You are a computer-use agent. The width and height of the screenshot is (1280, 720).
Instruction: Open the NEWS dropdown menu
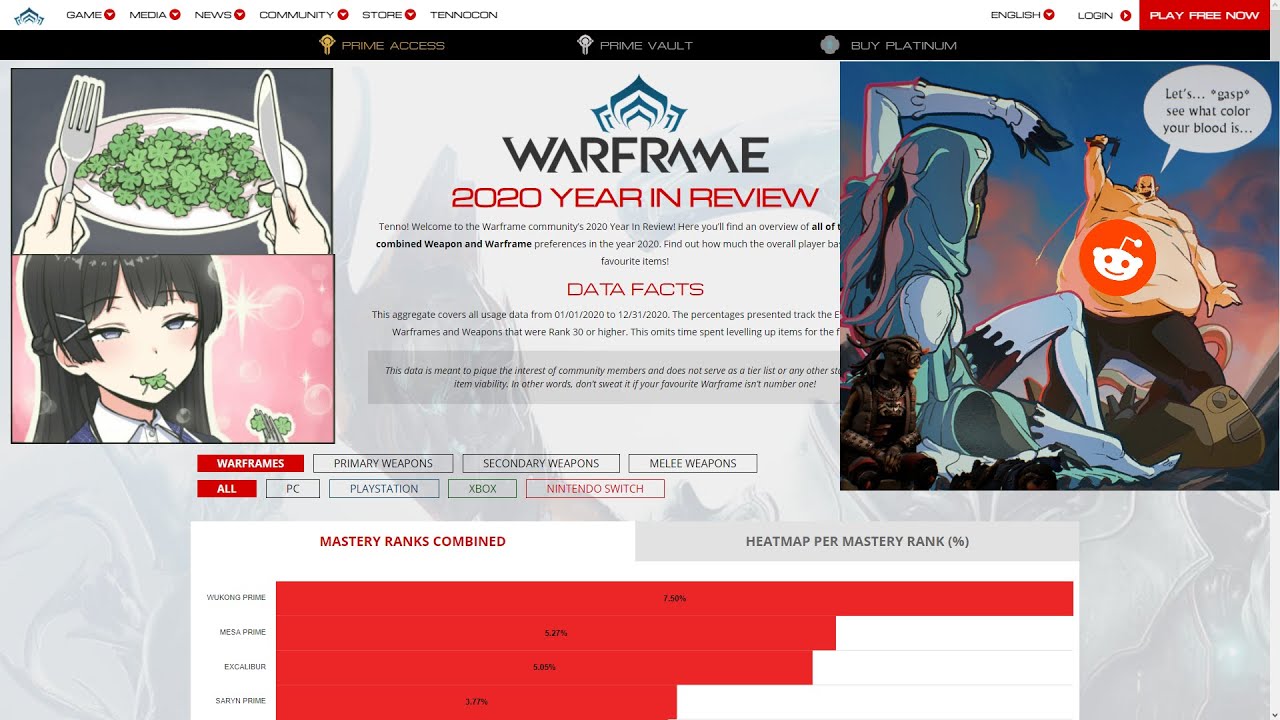(x=220, y=15)
